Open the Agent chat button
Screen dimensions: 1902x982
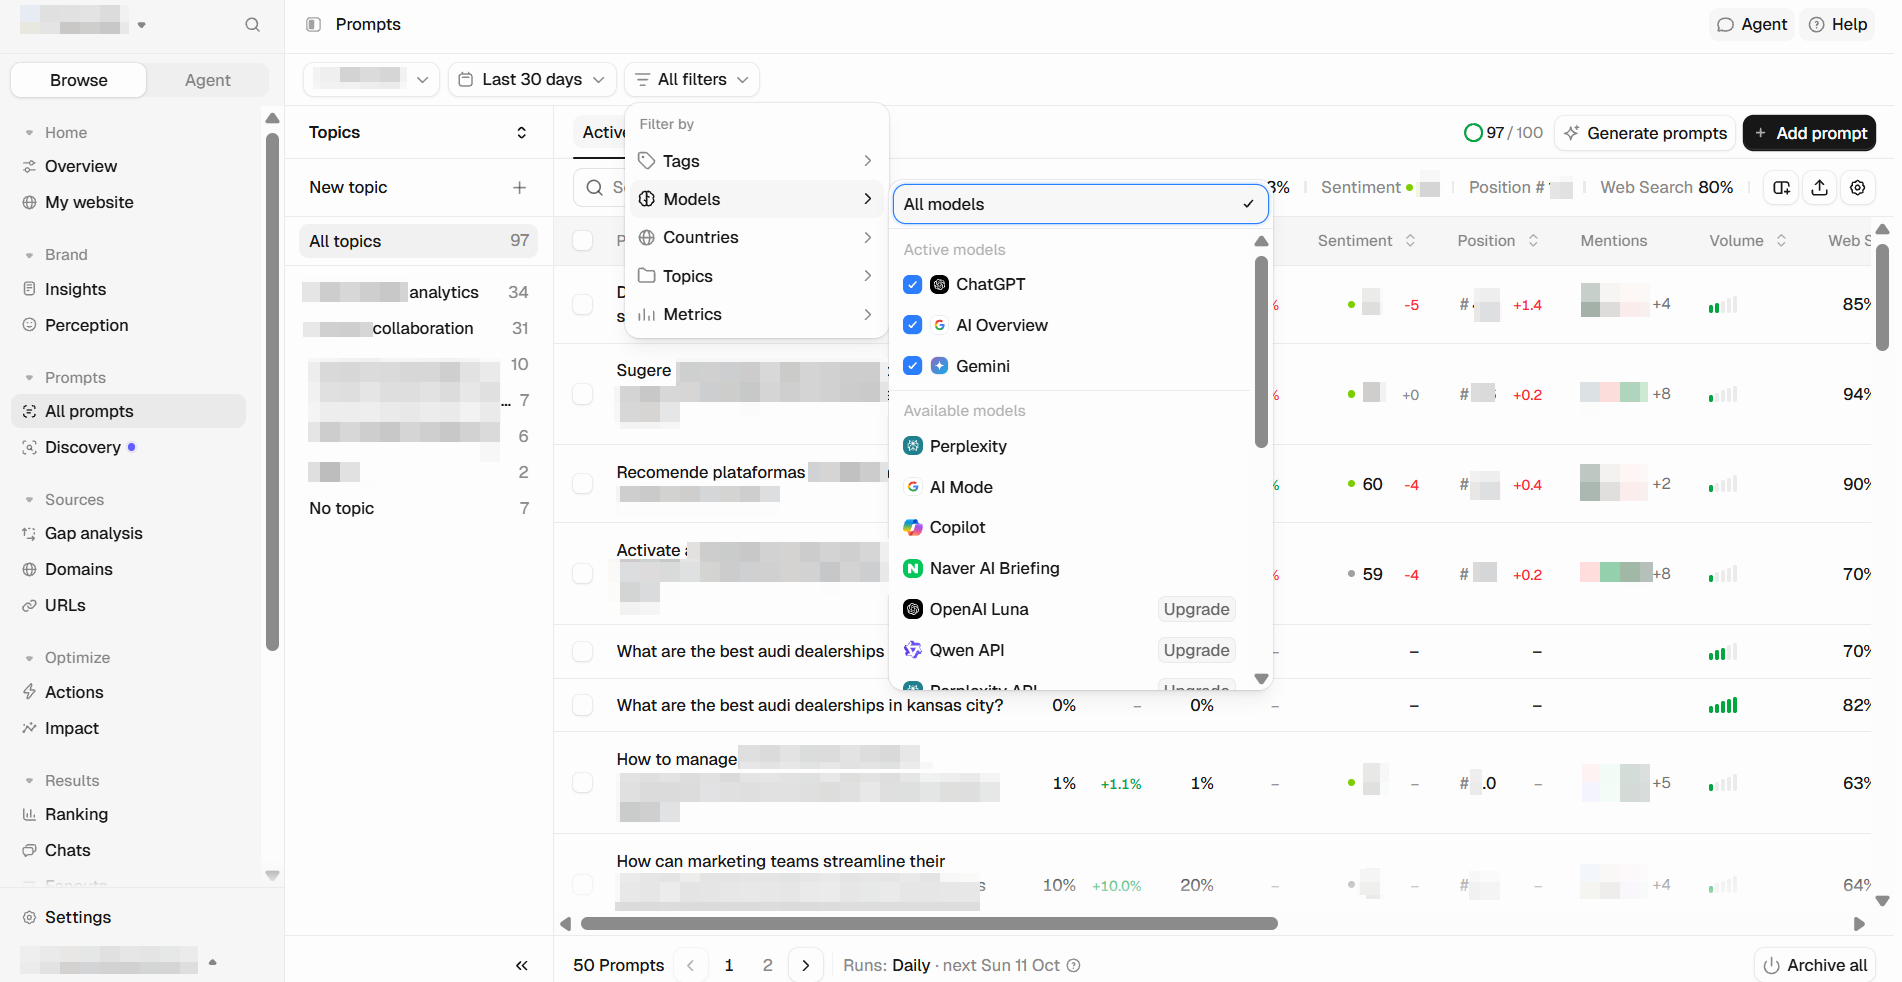[1752, 25]
